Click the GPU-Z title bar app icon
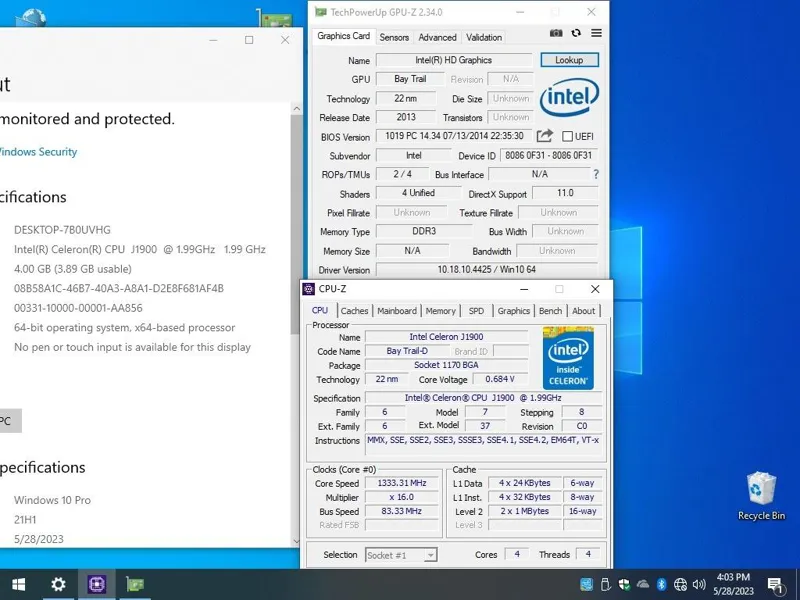Screen dimensions: 800x600 (x=320, y=12)
